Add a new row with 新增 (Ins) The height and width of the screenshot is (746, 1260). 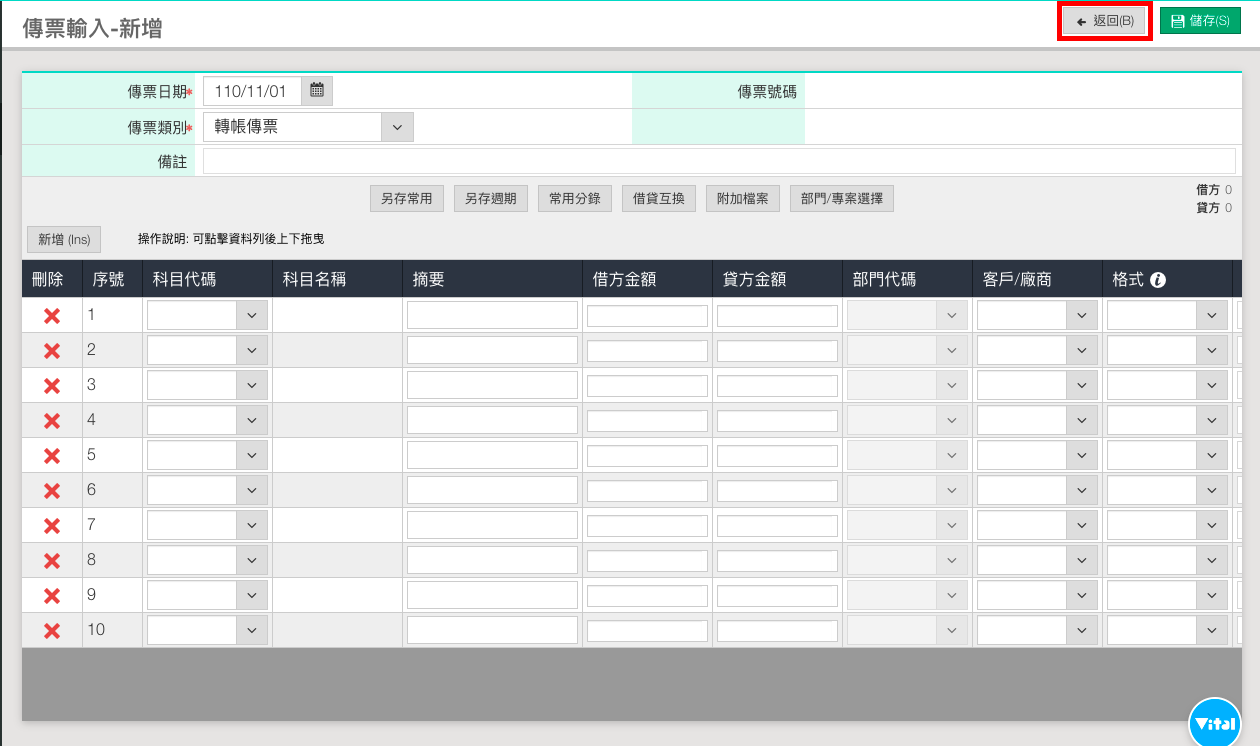pyautogui.click(x=64, y=239)
